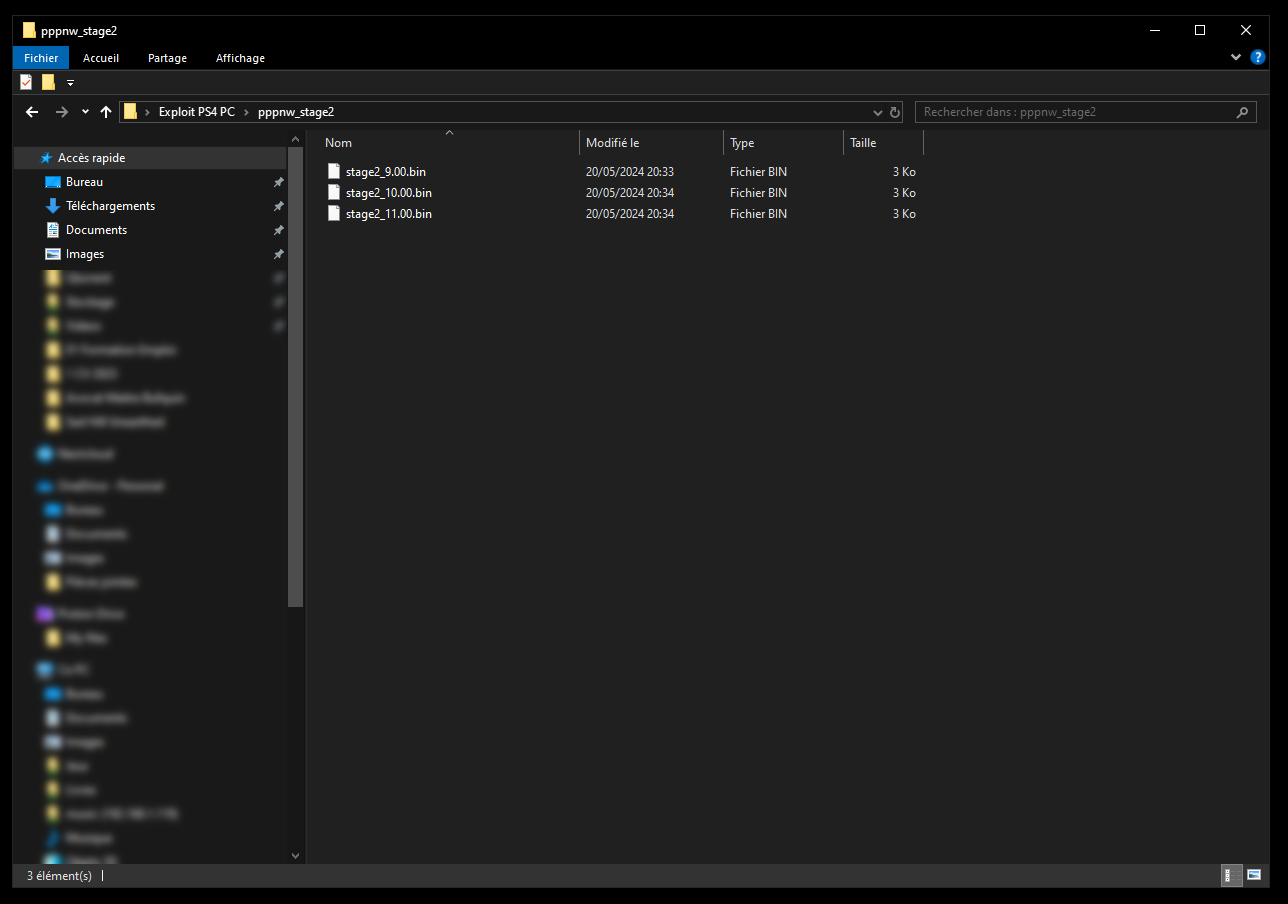
Task: Open the blue help question mark
Action: click(x=1258, y=58)
